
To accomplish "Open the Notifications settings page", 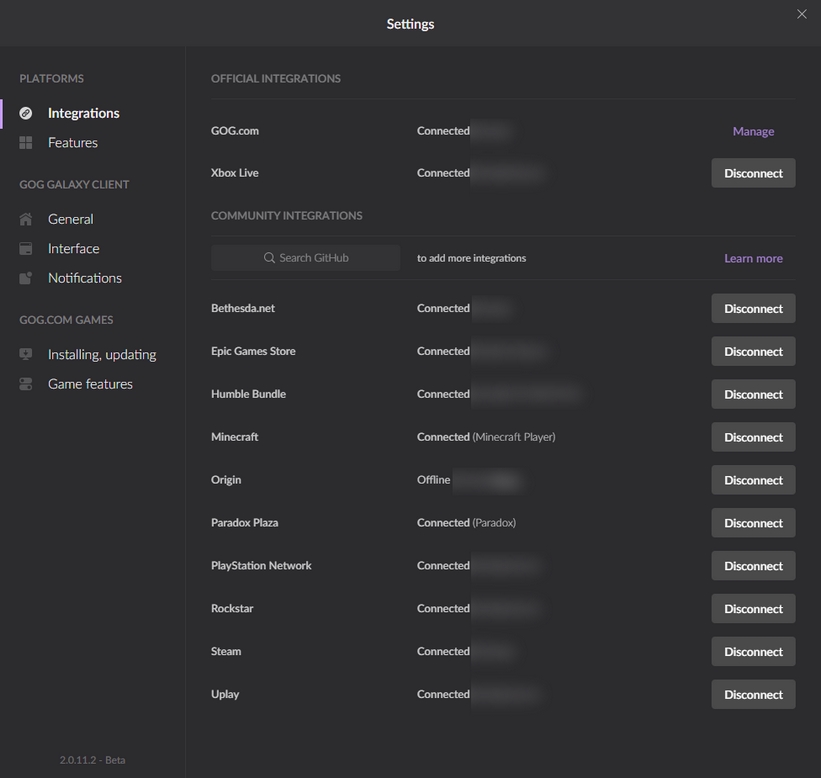I will tap(84, 278).
